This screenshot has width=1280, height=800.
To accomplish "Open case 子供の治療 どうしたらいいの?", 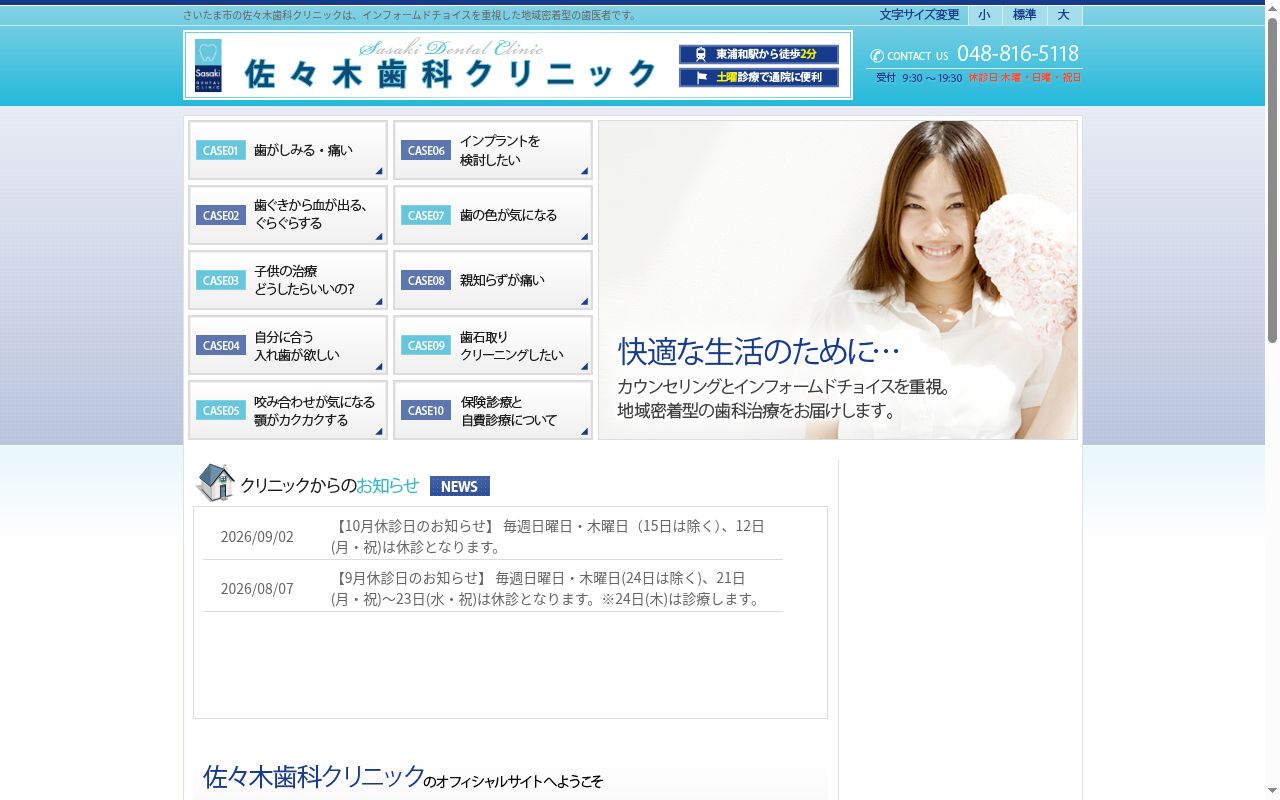I will click(288, 280).
